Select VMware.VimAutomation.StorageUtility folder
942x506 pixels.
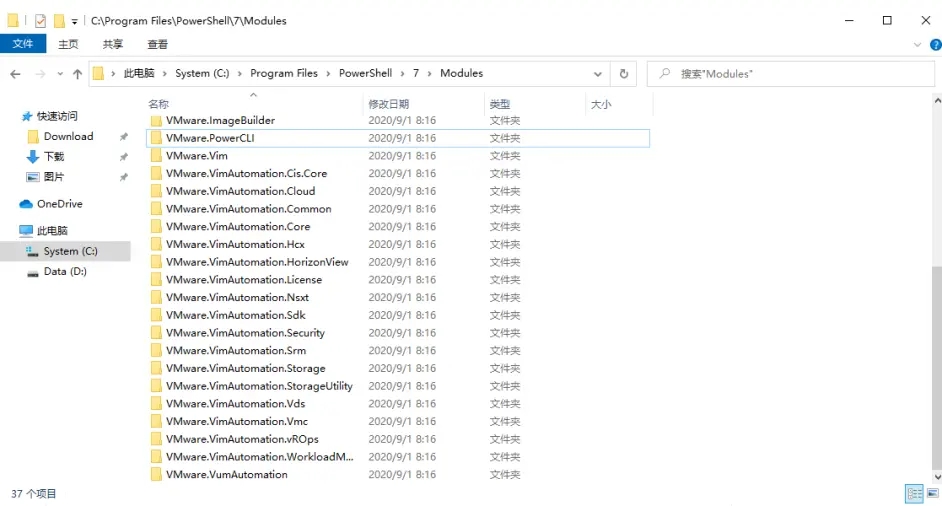tap(259, 386)
